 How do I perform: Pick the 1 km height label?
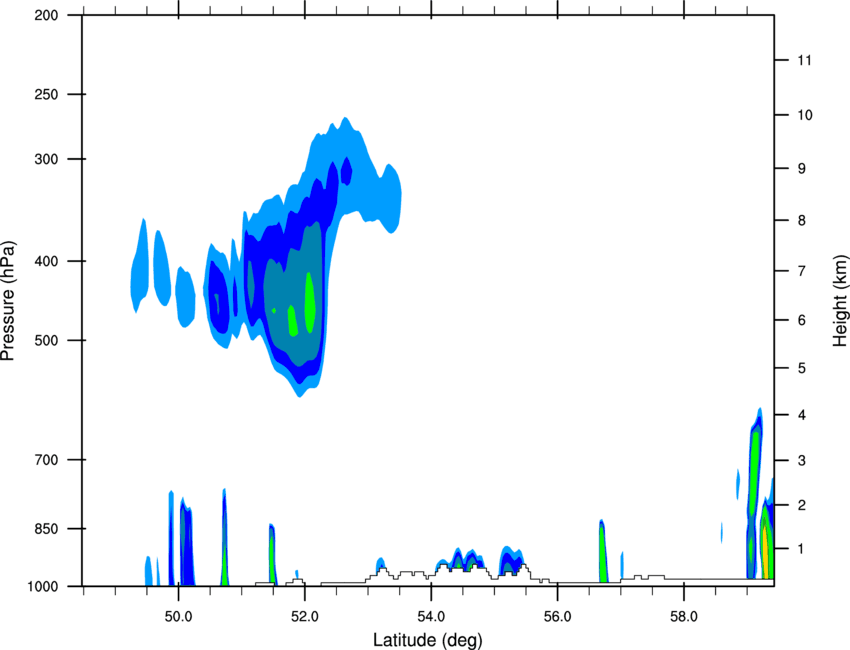pos(802,549)
